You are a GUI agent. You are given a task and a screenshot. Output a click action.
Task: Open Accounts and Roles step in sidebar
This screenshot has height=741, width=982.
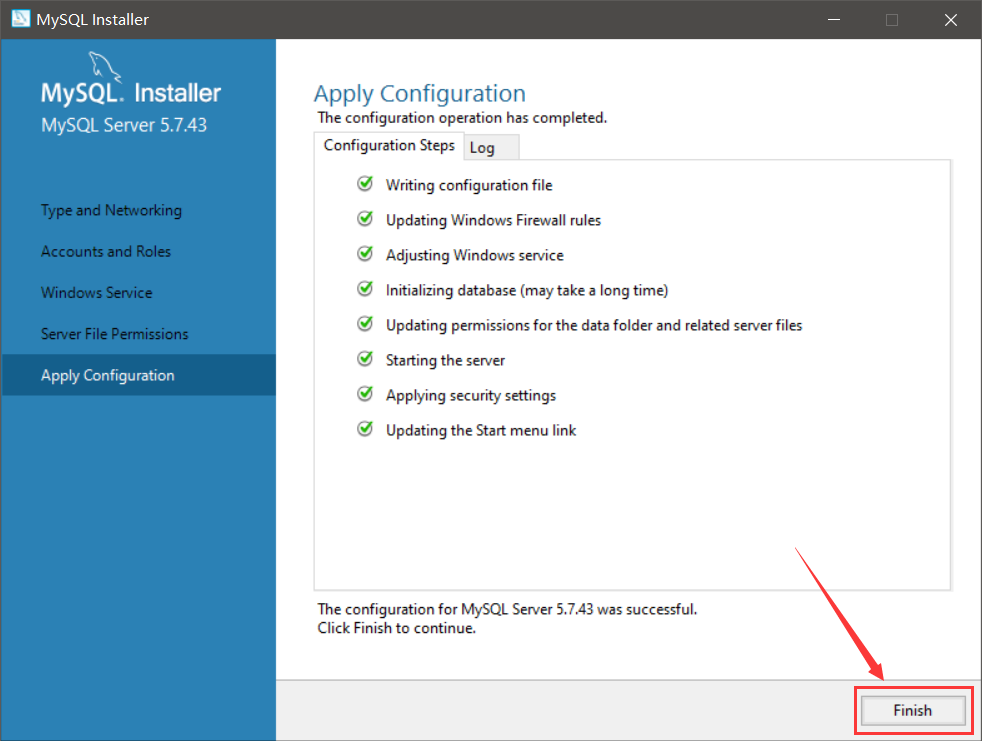coord(106,251)
